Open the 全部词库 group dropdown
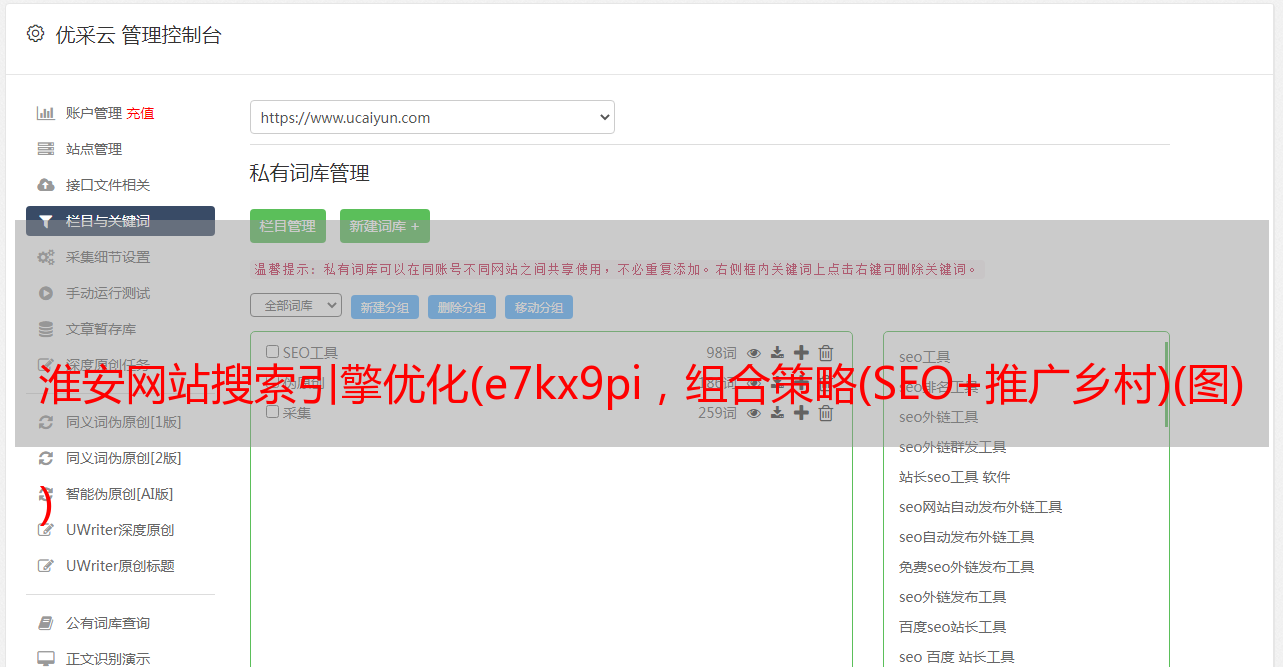 pos(296,305)
